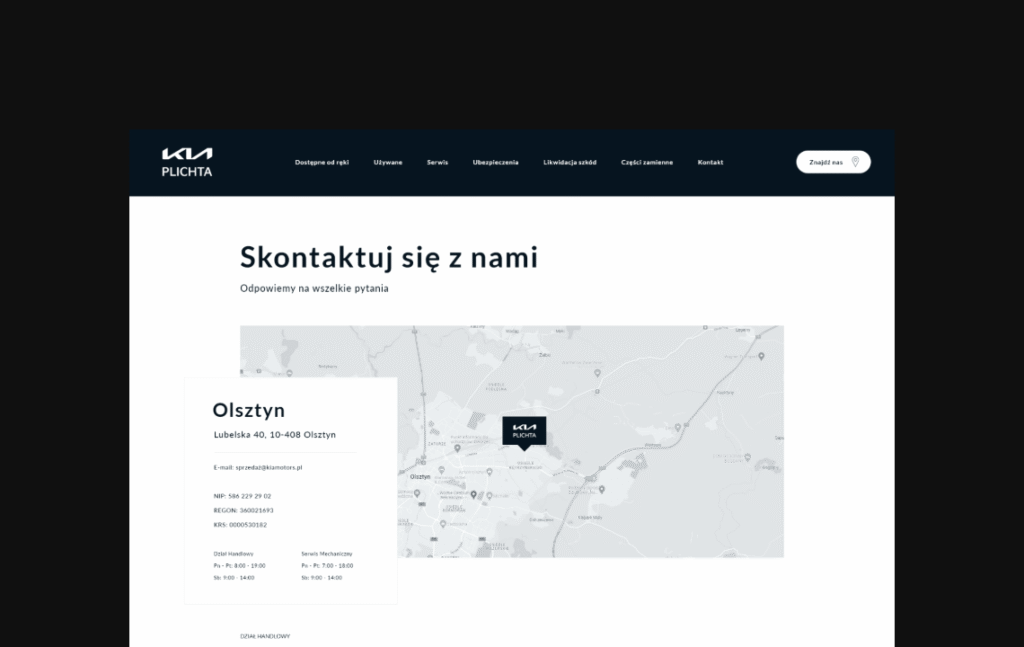Image resolution: width=1024 pixels, height=647 pixels.
Task: Click the NIP number in contact card
Action: (x=242, y=496)
